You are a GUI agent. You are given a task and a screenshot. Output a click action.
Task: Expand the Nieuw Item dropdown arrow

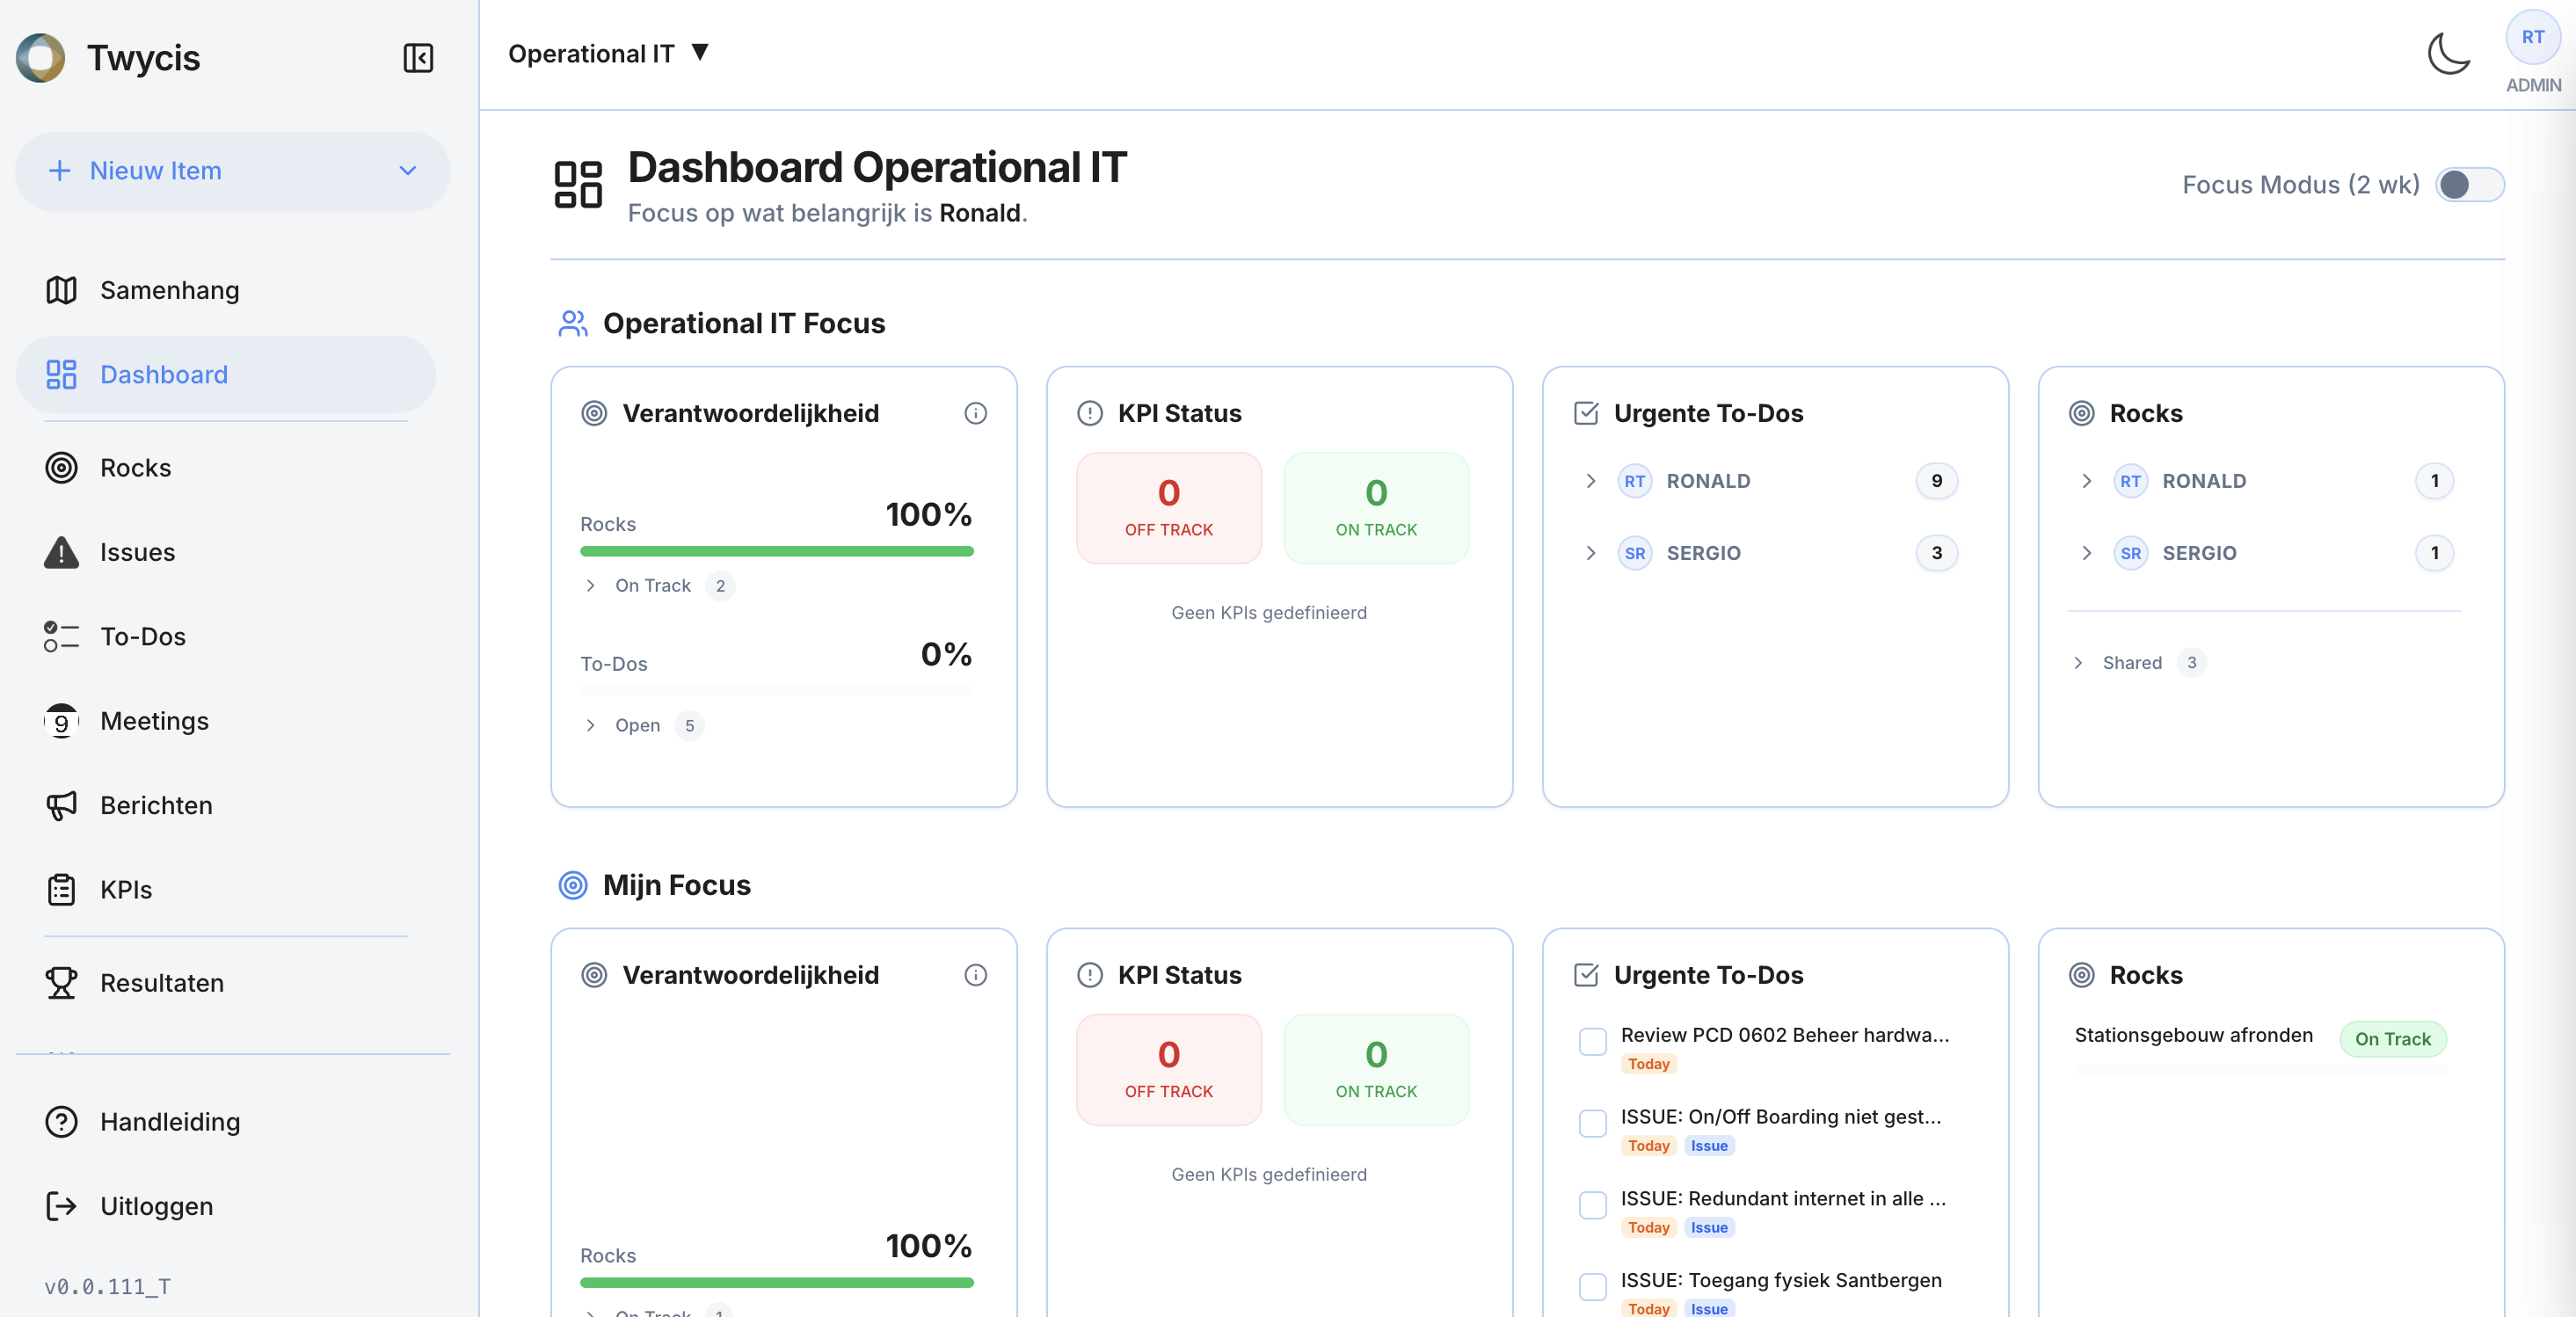coord(407,171)
